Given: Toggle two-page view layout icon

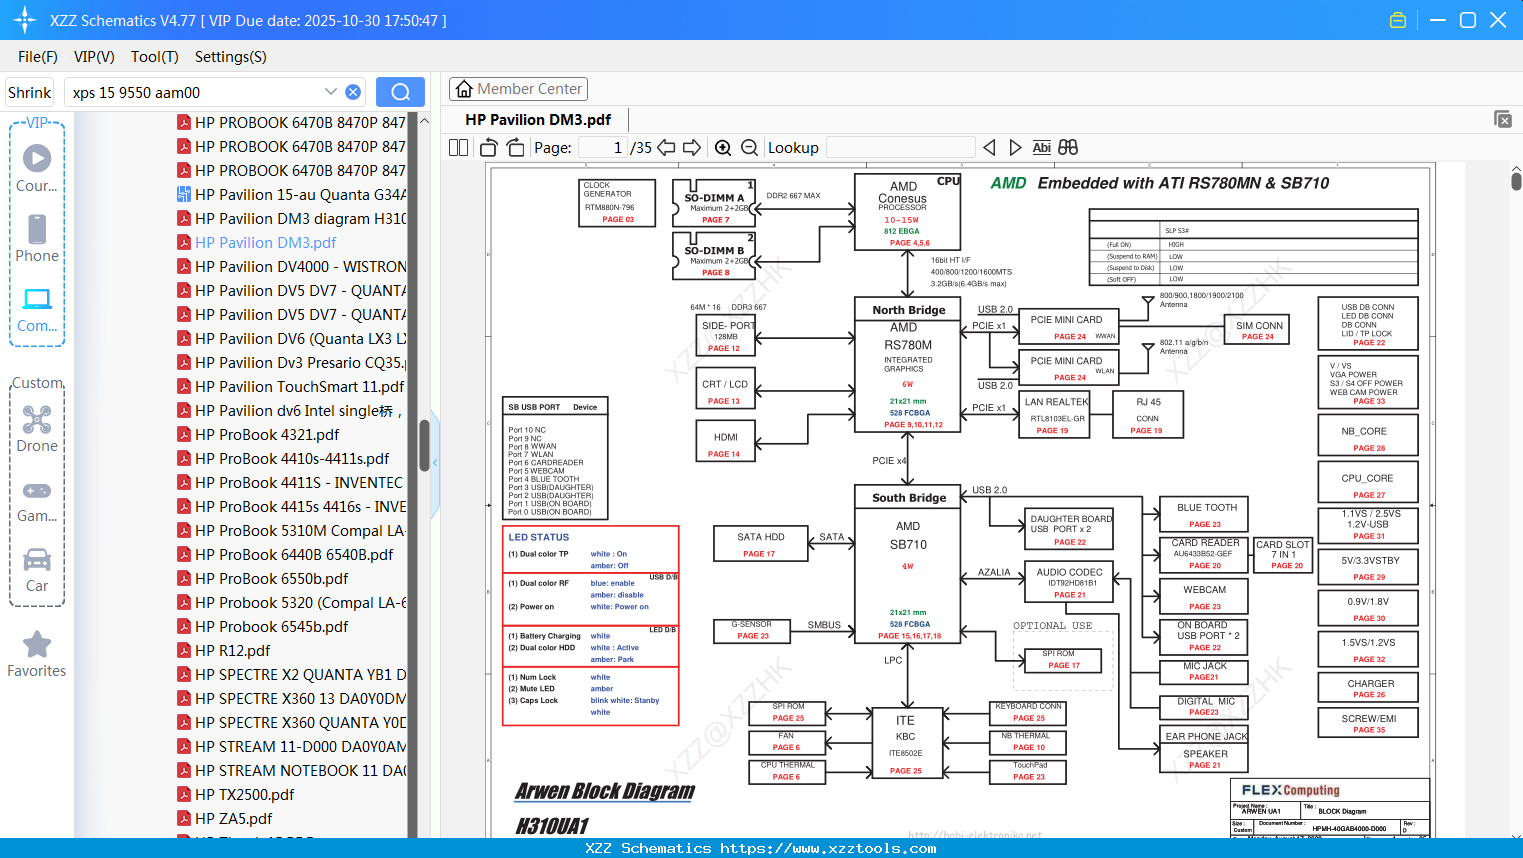Looking at the screenshot, I should 458,147.
